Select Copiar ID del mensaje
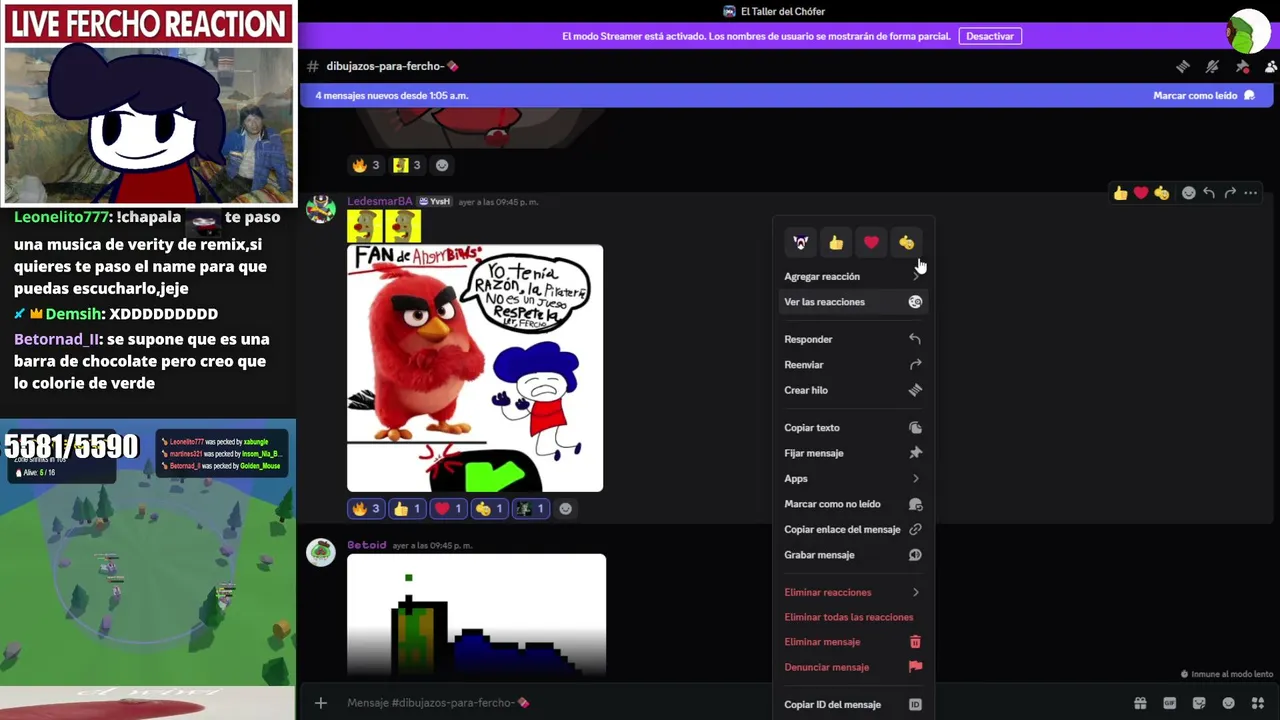1280x720 pixels. [852, 705]
